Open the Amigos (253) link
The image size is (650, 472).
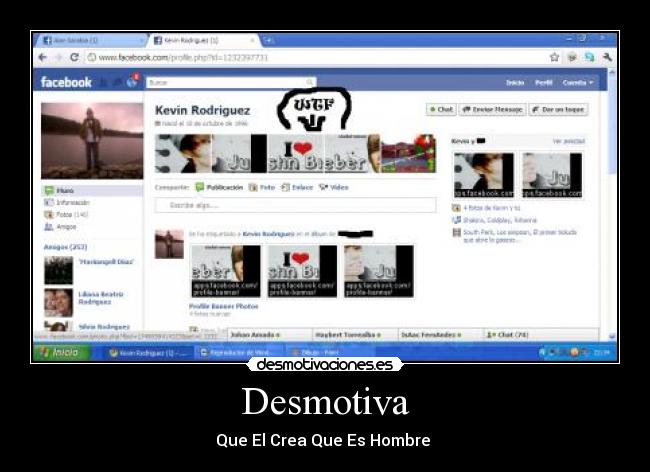(x=65, y=247)
